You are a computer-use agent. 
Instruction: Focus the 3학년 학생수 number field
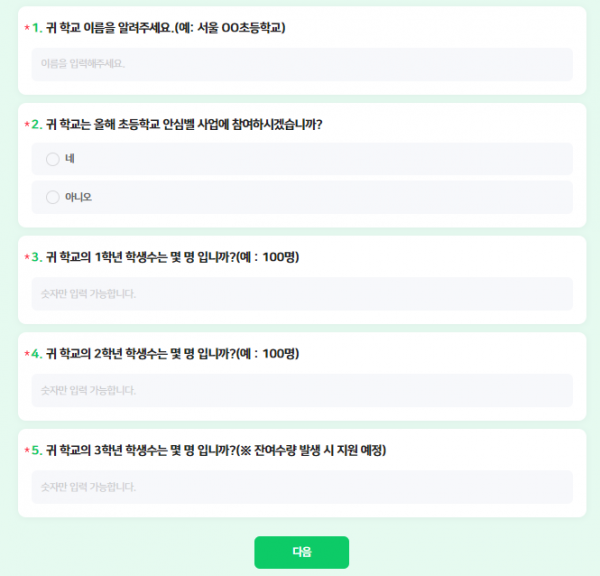coord(301,487)
